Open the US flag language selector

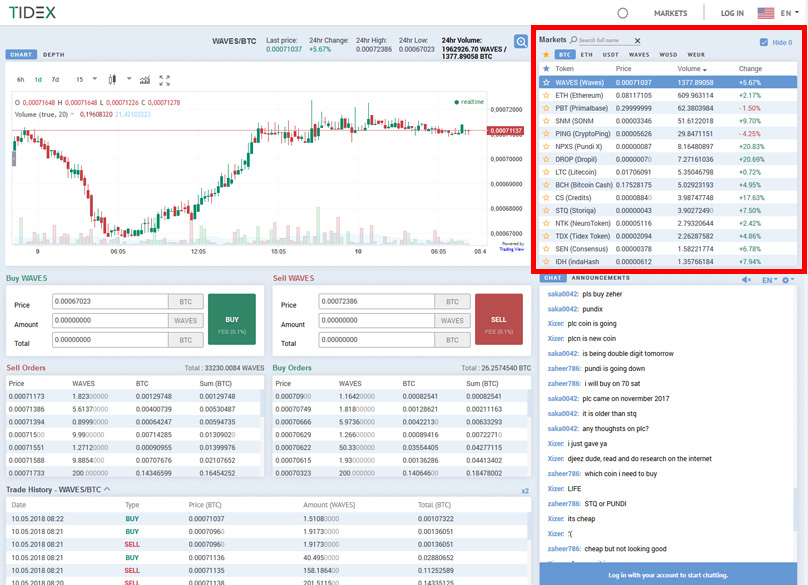(766, 13)
